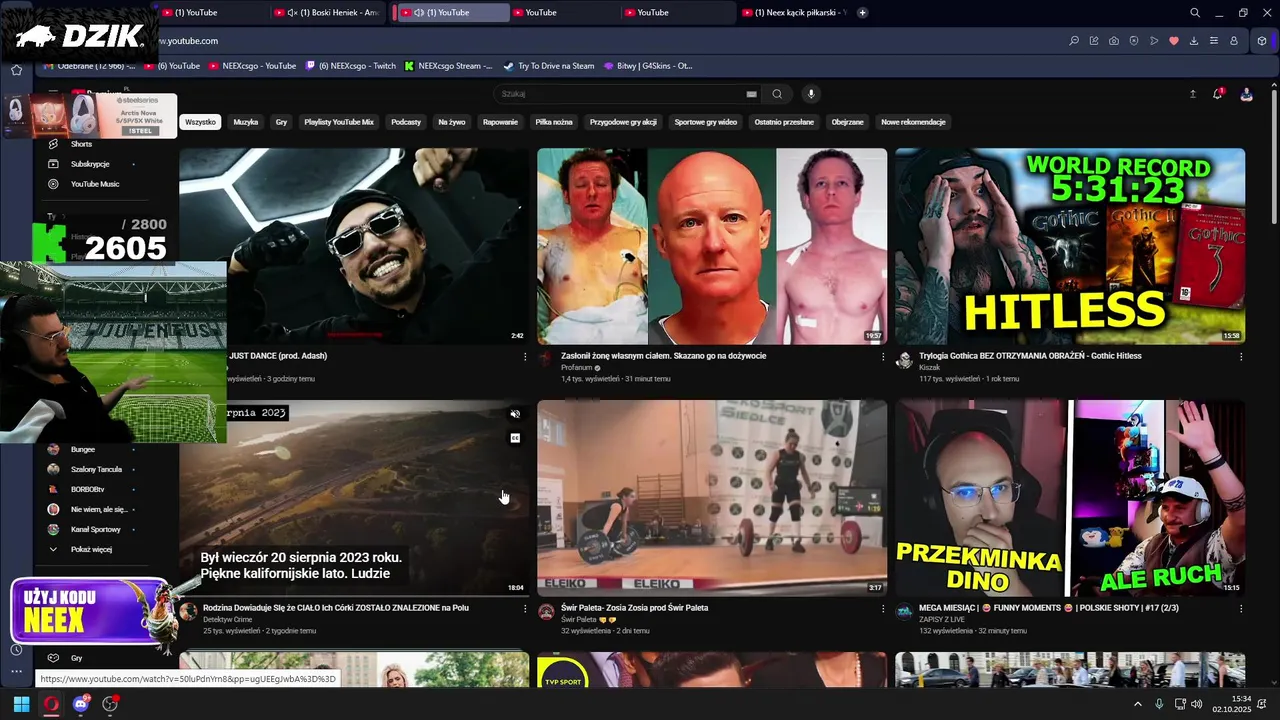This screenshot has width=1280, height=720.
Task: Open the BORBOBtv subscription channel
Action: pyautogui.click(x=90, y=489)
